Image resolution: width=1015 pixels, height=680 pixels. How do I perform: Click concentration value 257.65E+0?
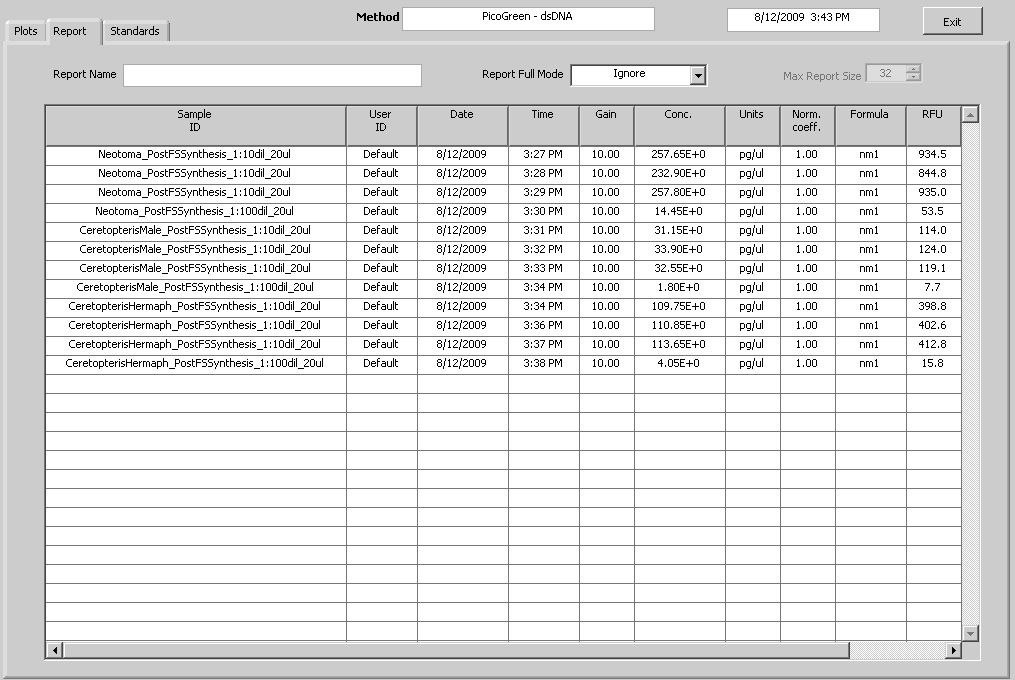(679, 155)
